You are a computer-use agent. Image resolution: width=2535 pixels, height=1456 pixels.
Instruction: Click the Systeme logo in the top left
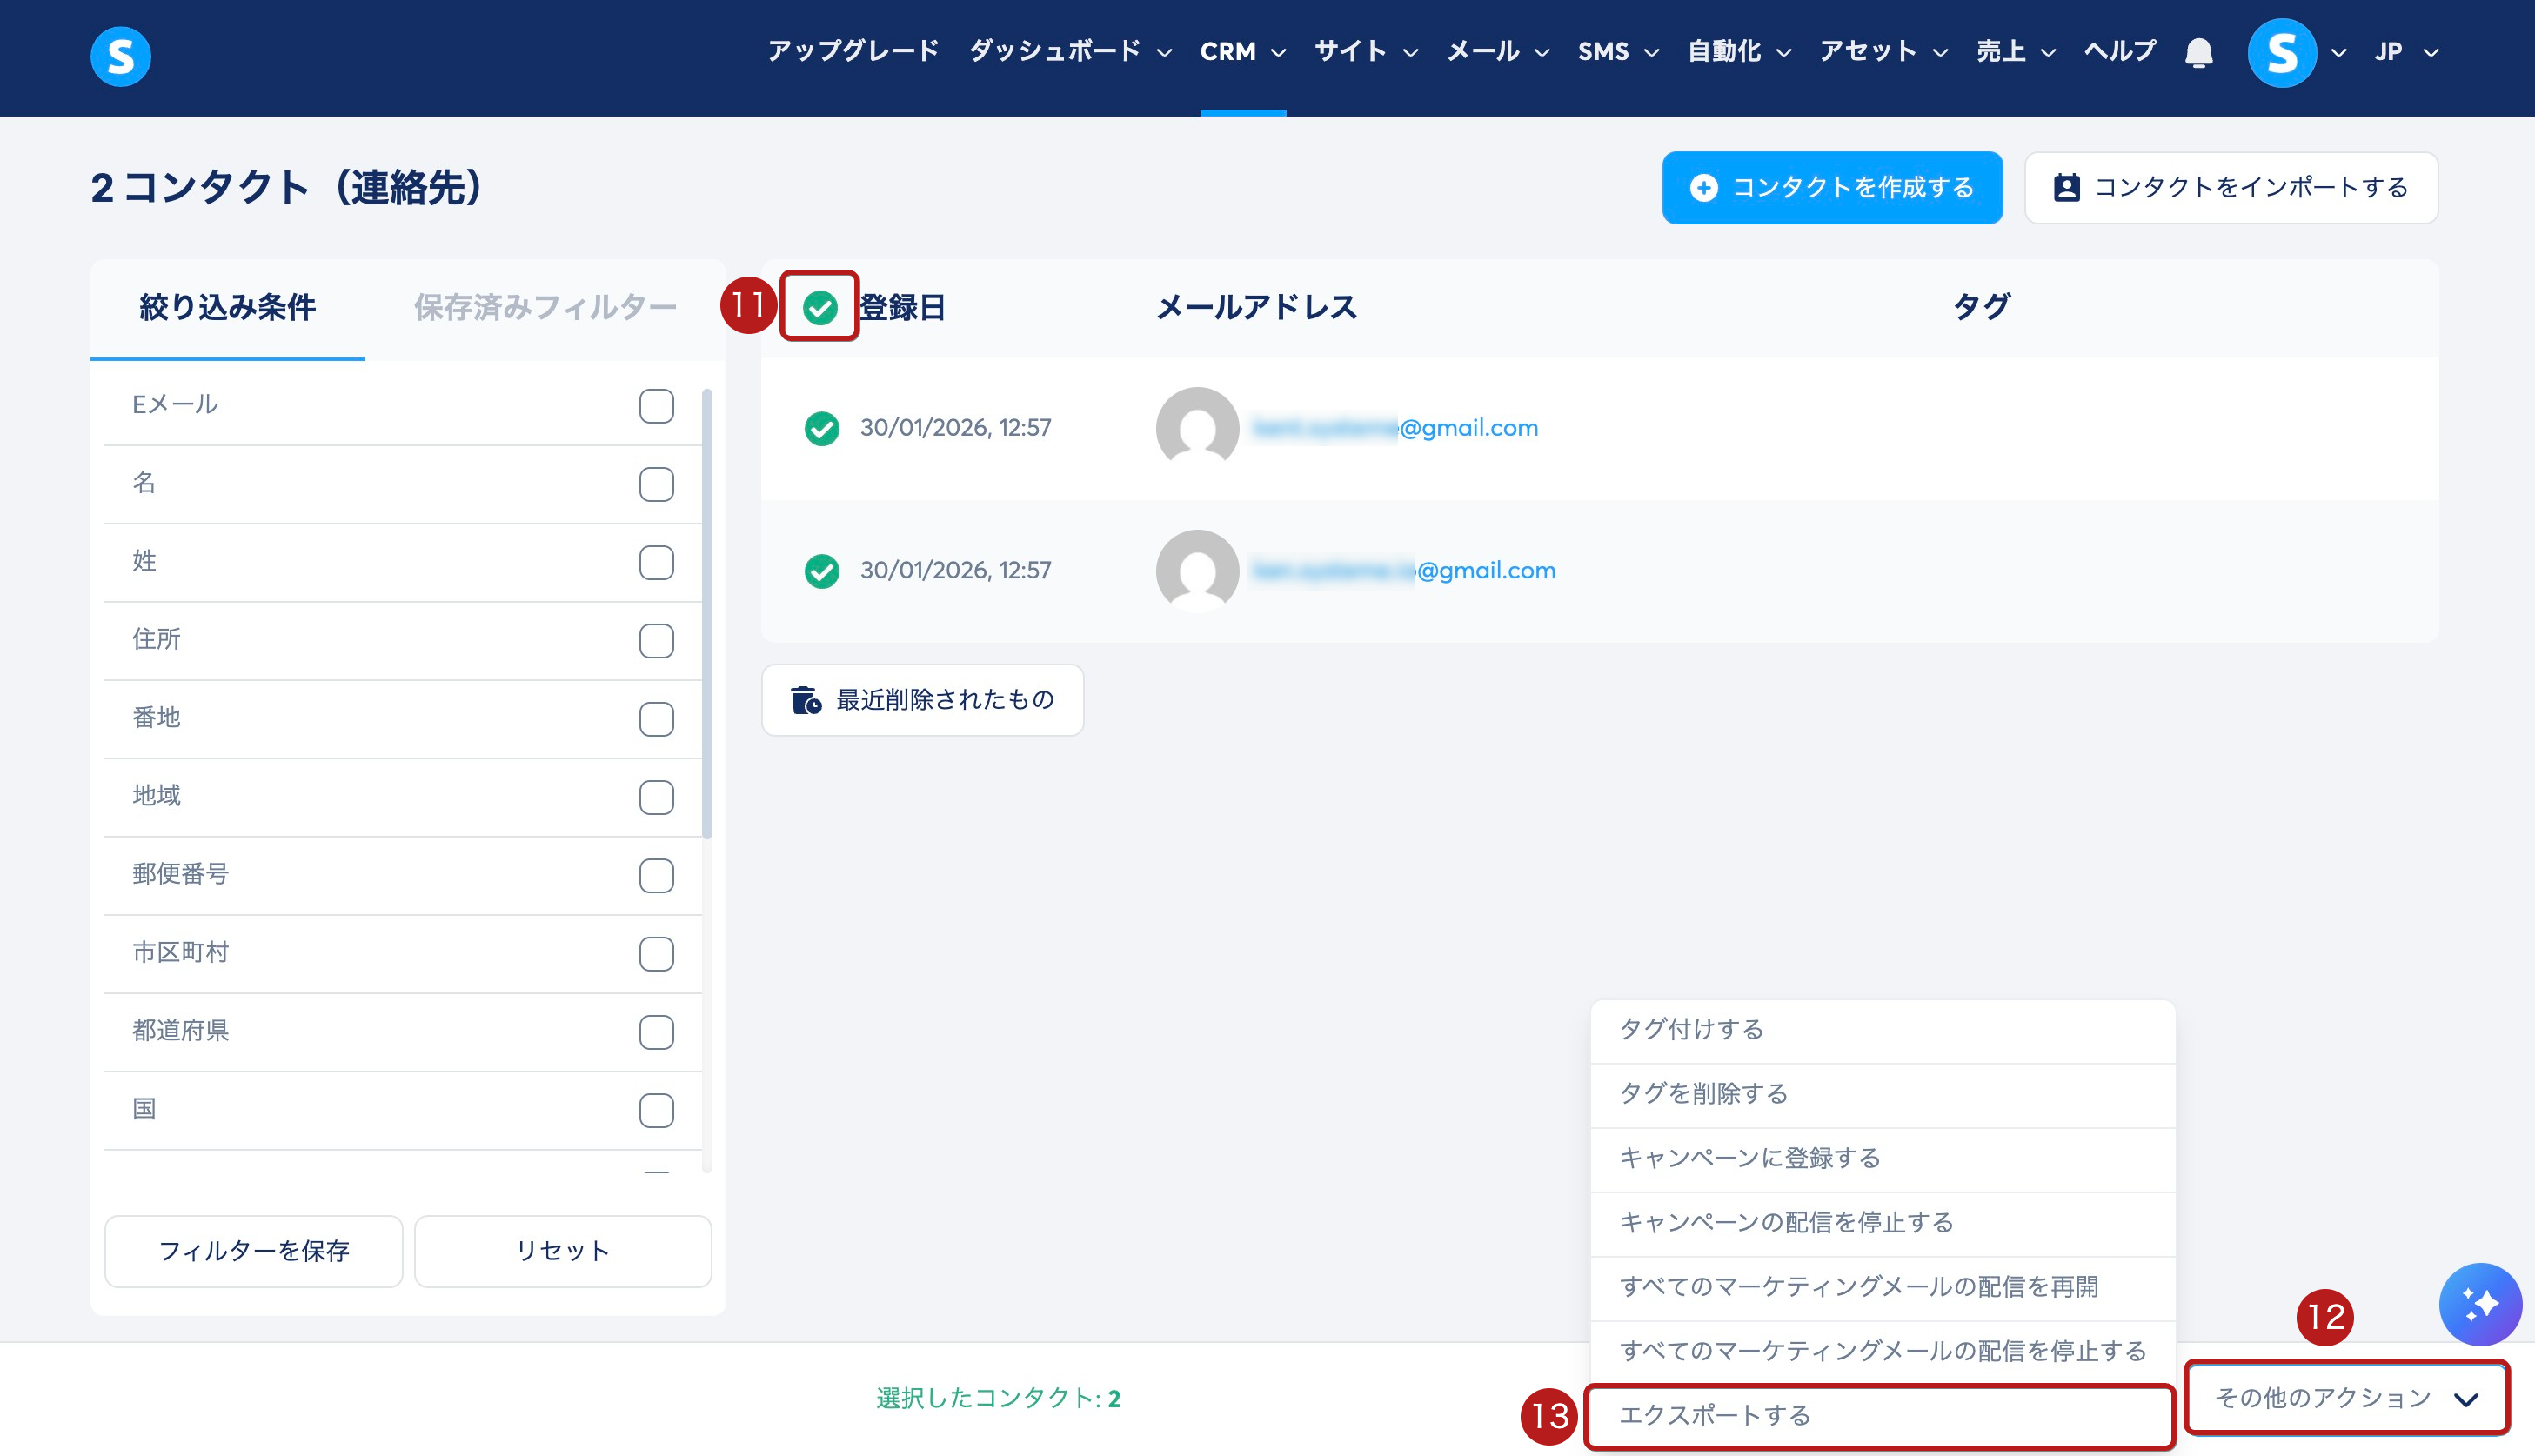click(x=120, y=56)
